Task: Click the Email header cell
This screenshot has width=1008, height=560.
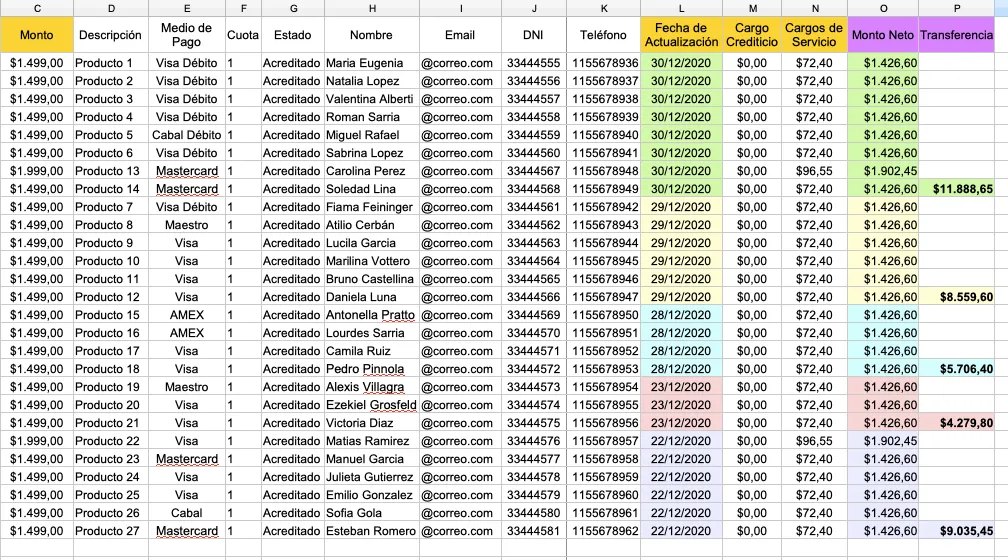Action: point(460,35)
